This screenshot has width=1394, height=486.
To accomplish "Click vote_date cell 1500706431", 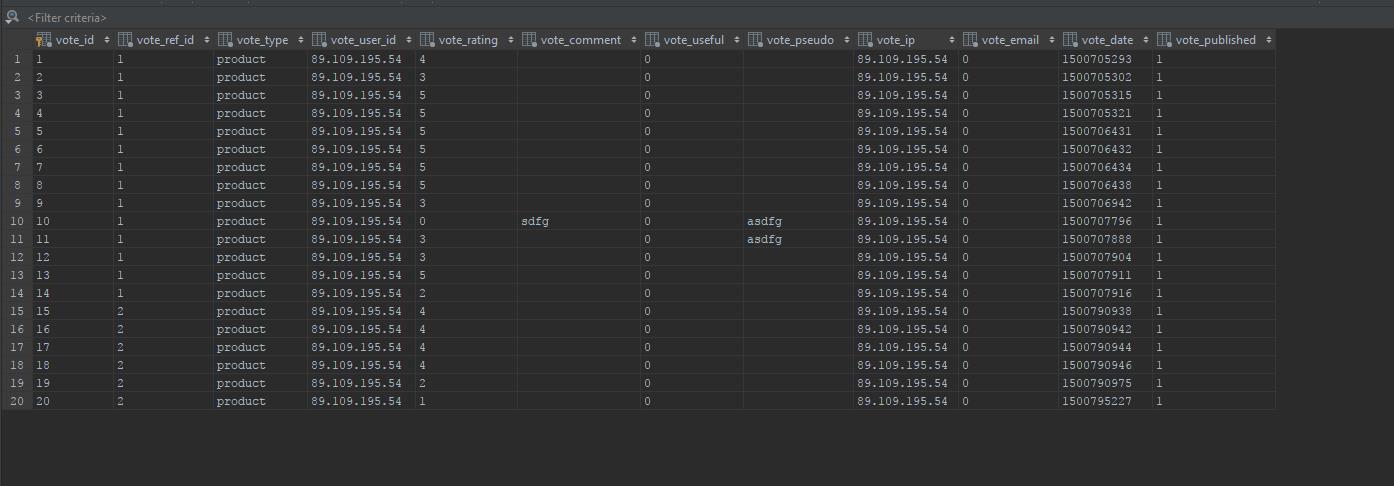I will tap(1105, 131).
